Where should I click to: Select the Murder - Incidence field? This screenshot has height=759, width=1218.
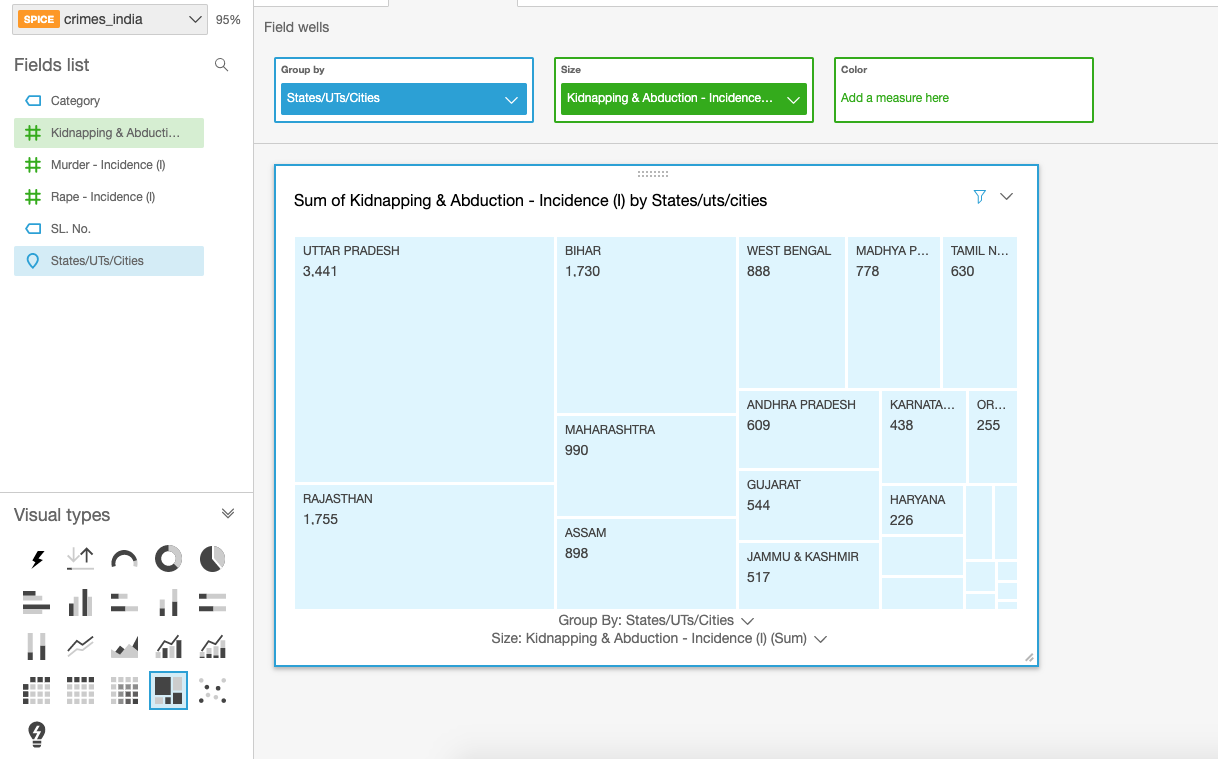pyautogui.click(x=107, y=165)
